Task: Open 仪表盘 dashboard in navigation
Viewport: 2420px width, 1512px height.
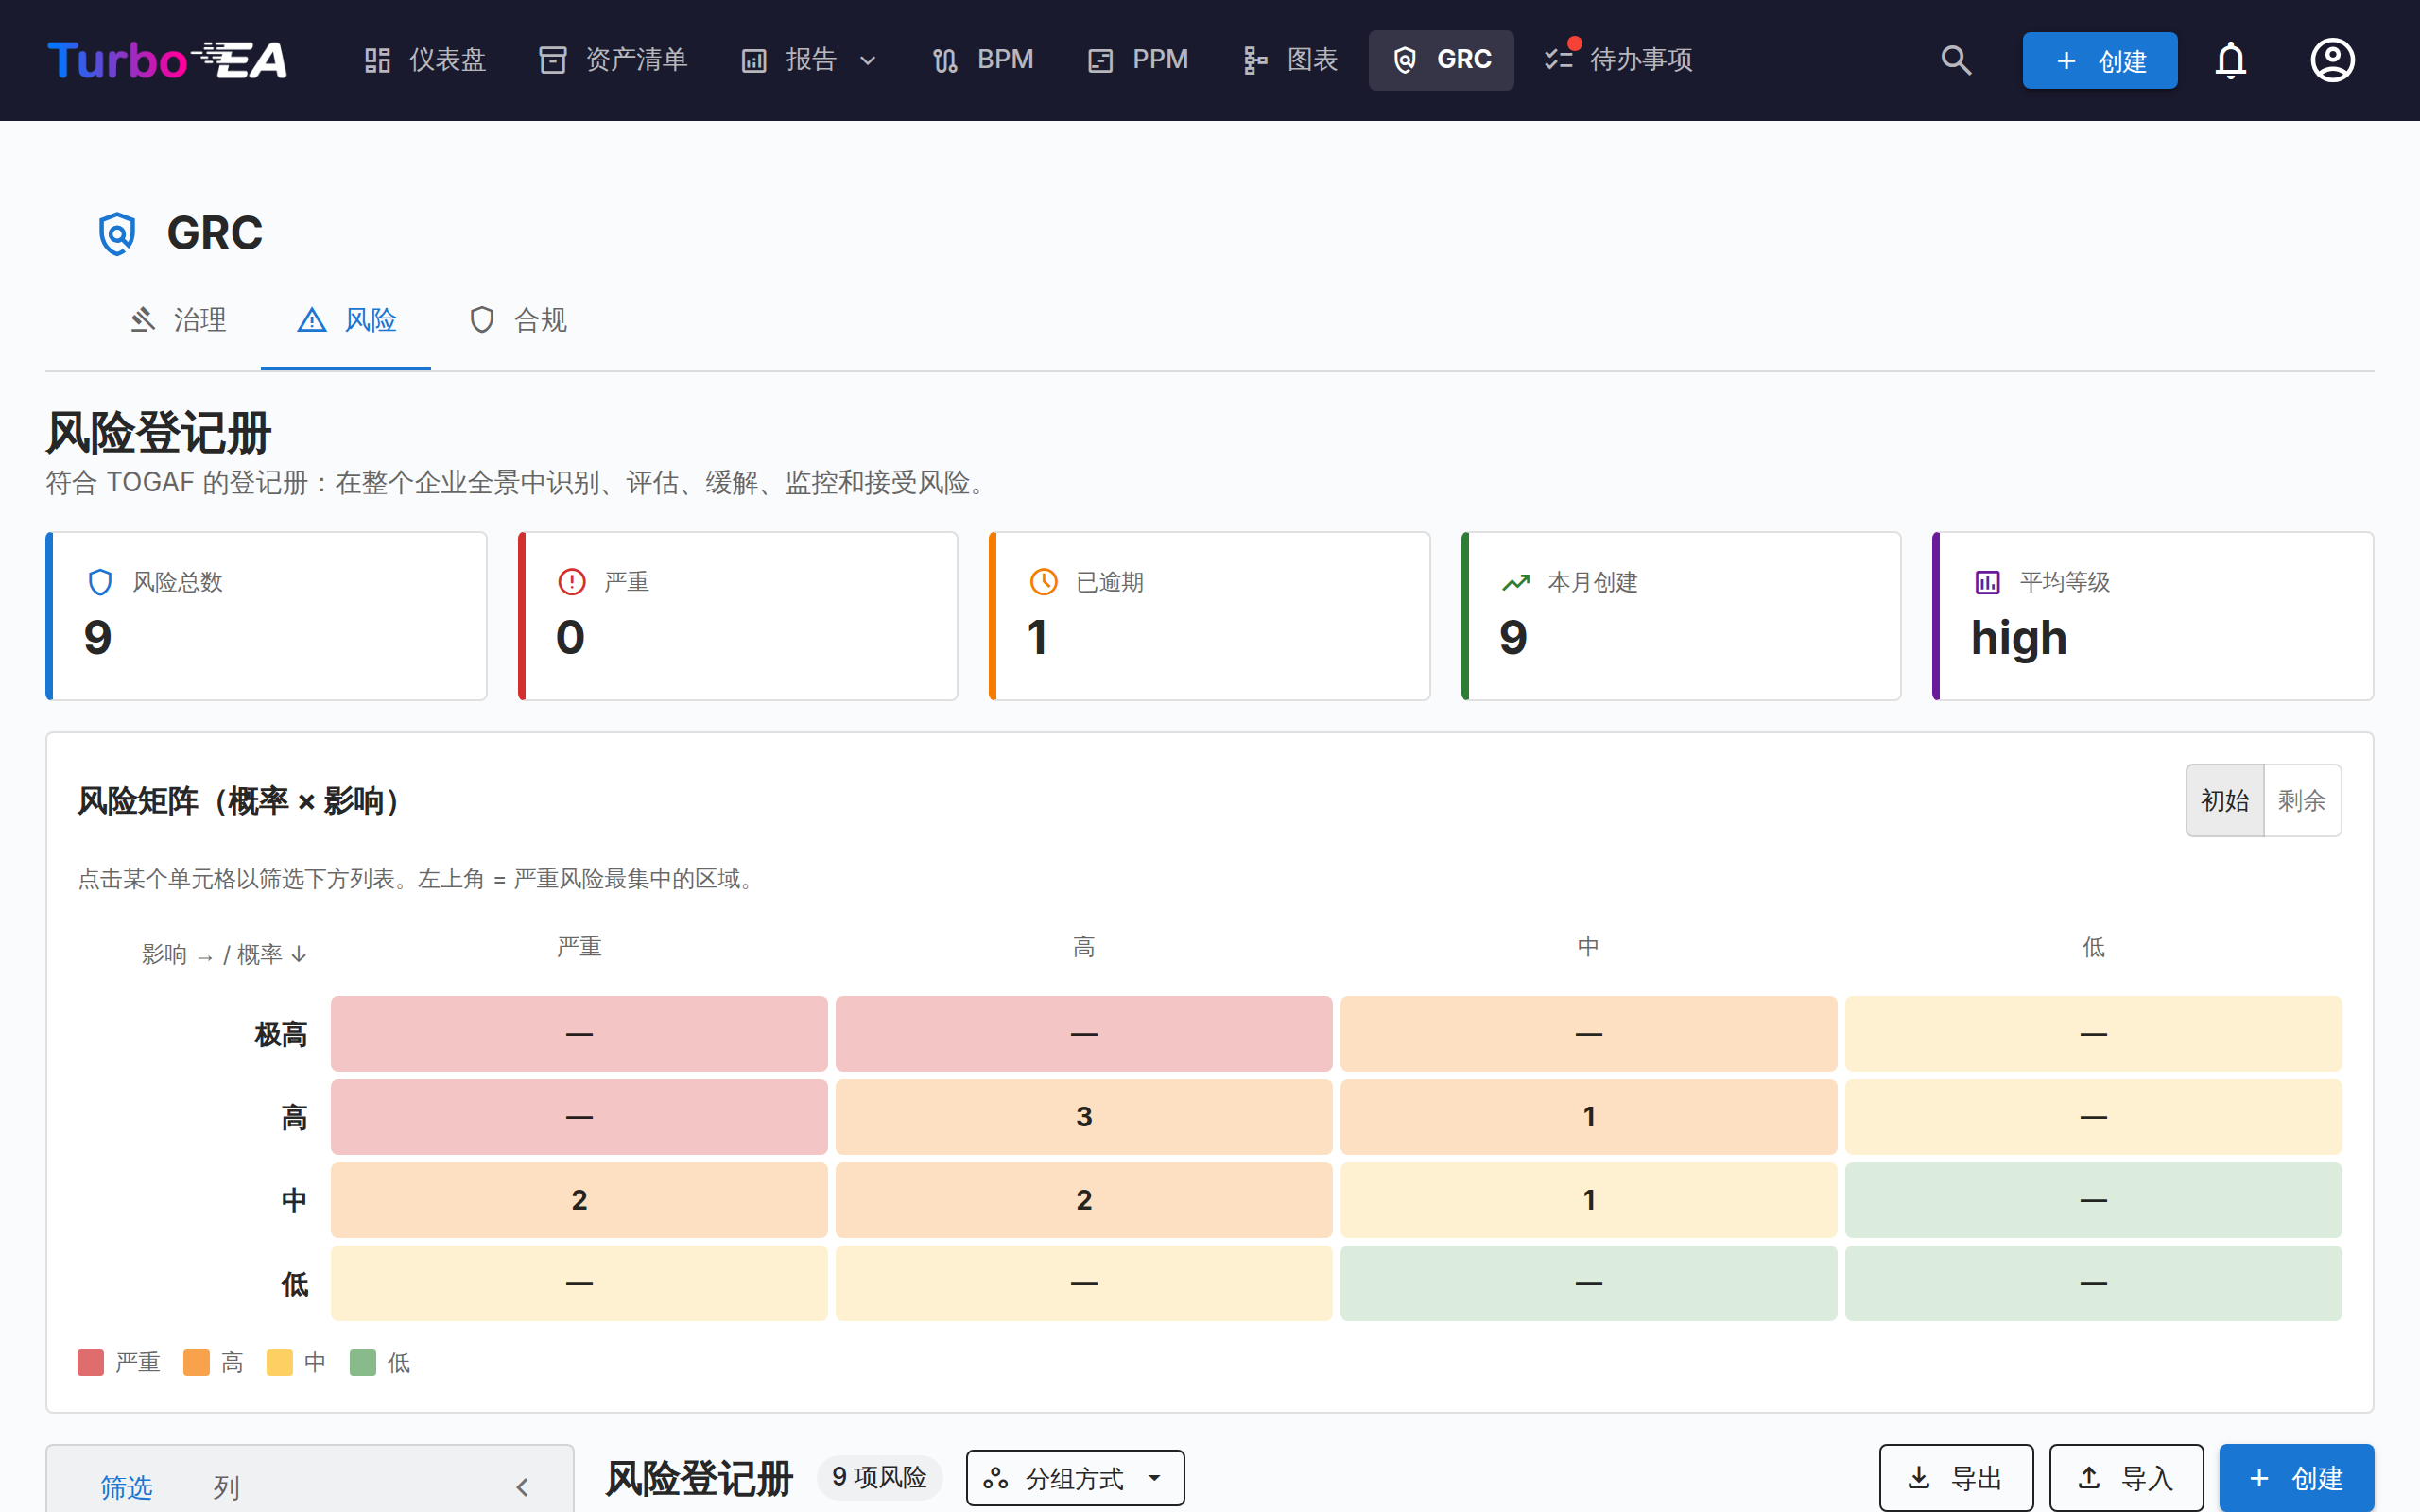Action: tap(425, 60)
